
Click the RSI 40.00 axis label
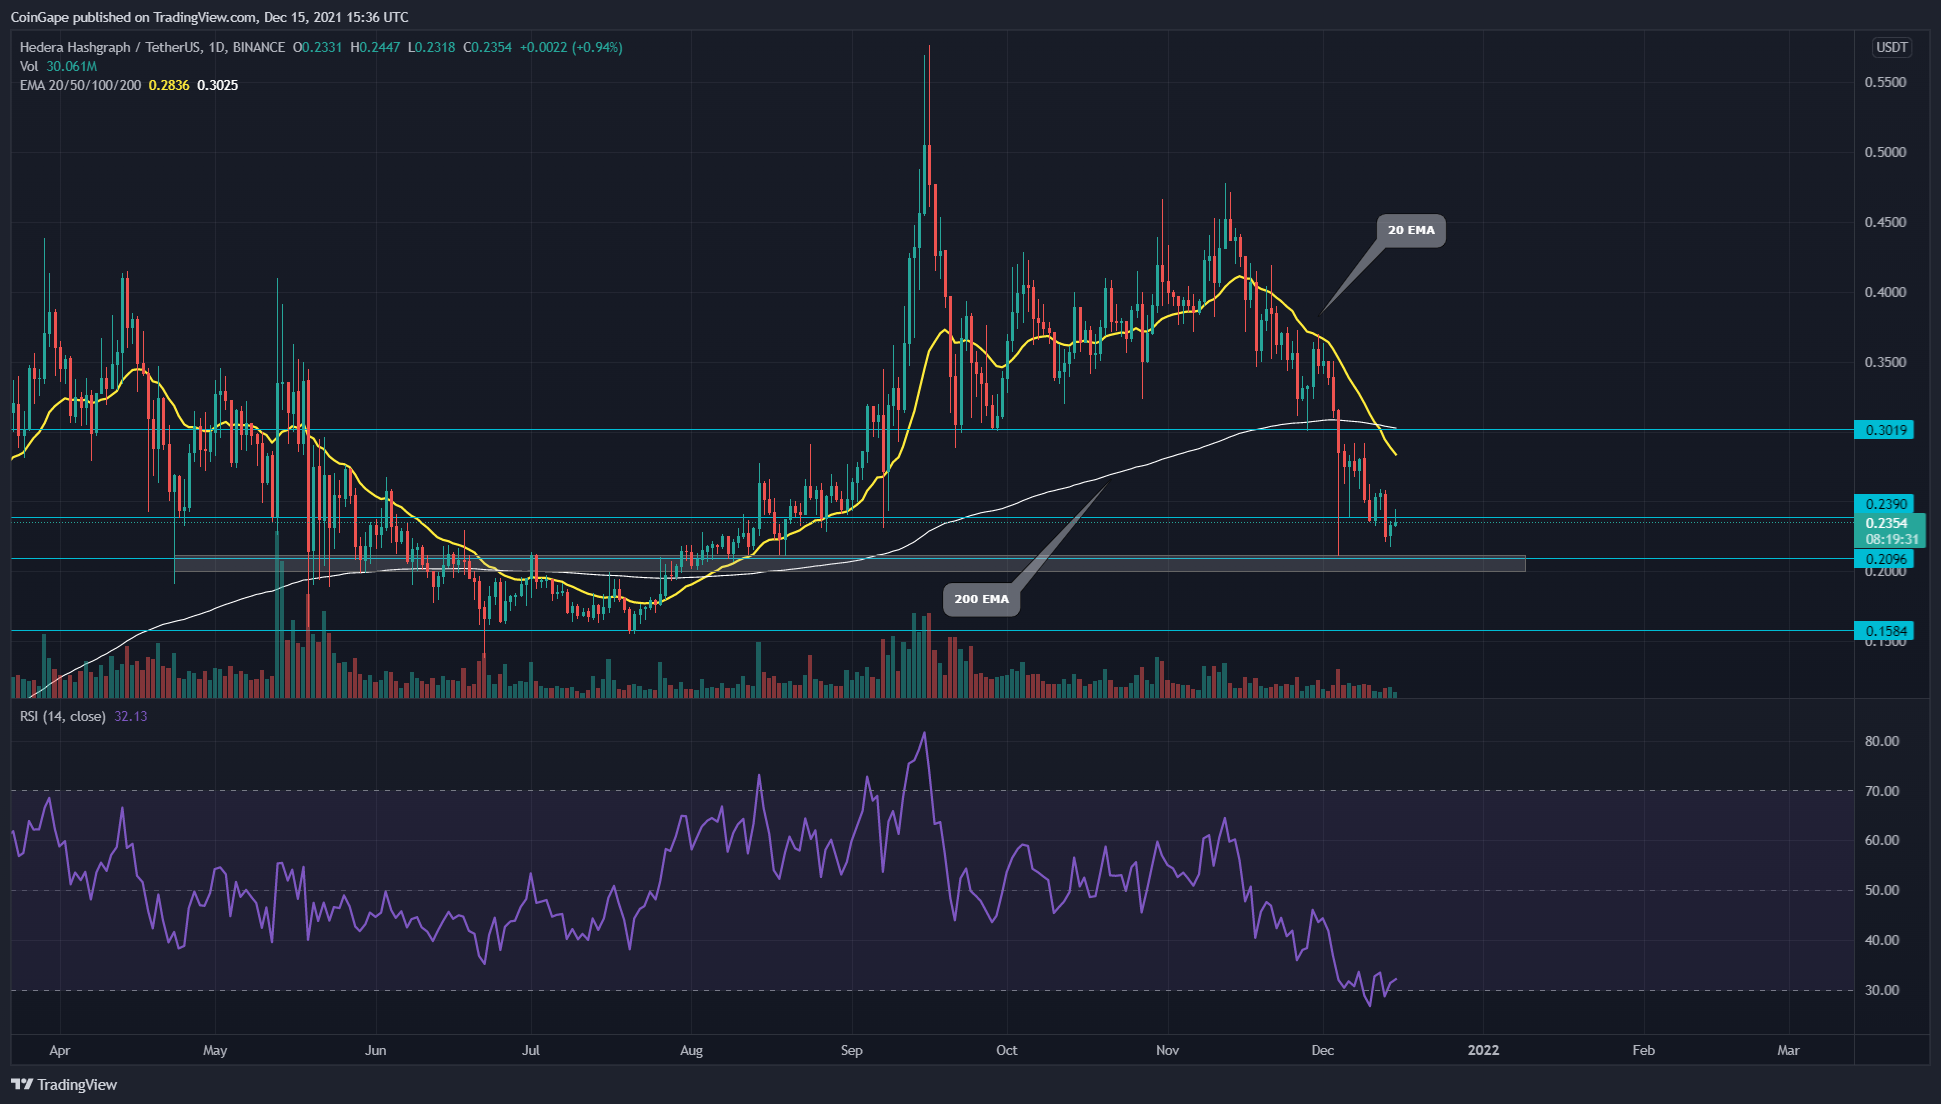(x=1882, y=940)
